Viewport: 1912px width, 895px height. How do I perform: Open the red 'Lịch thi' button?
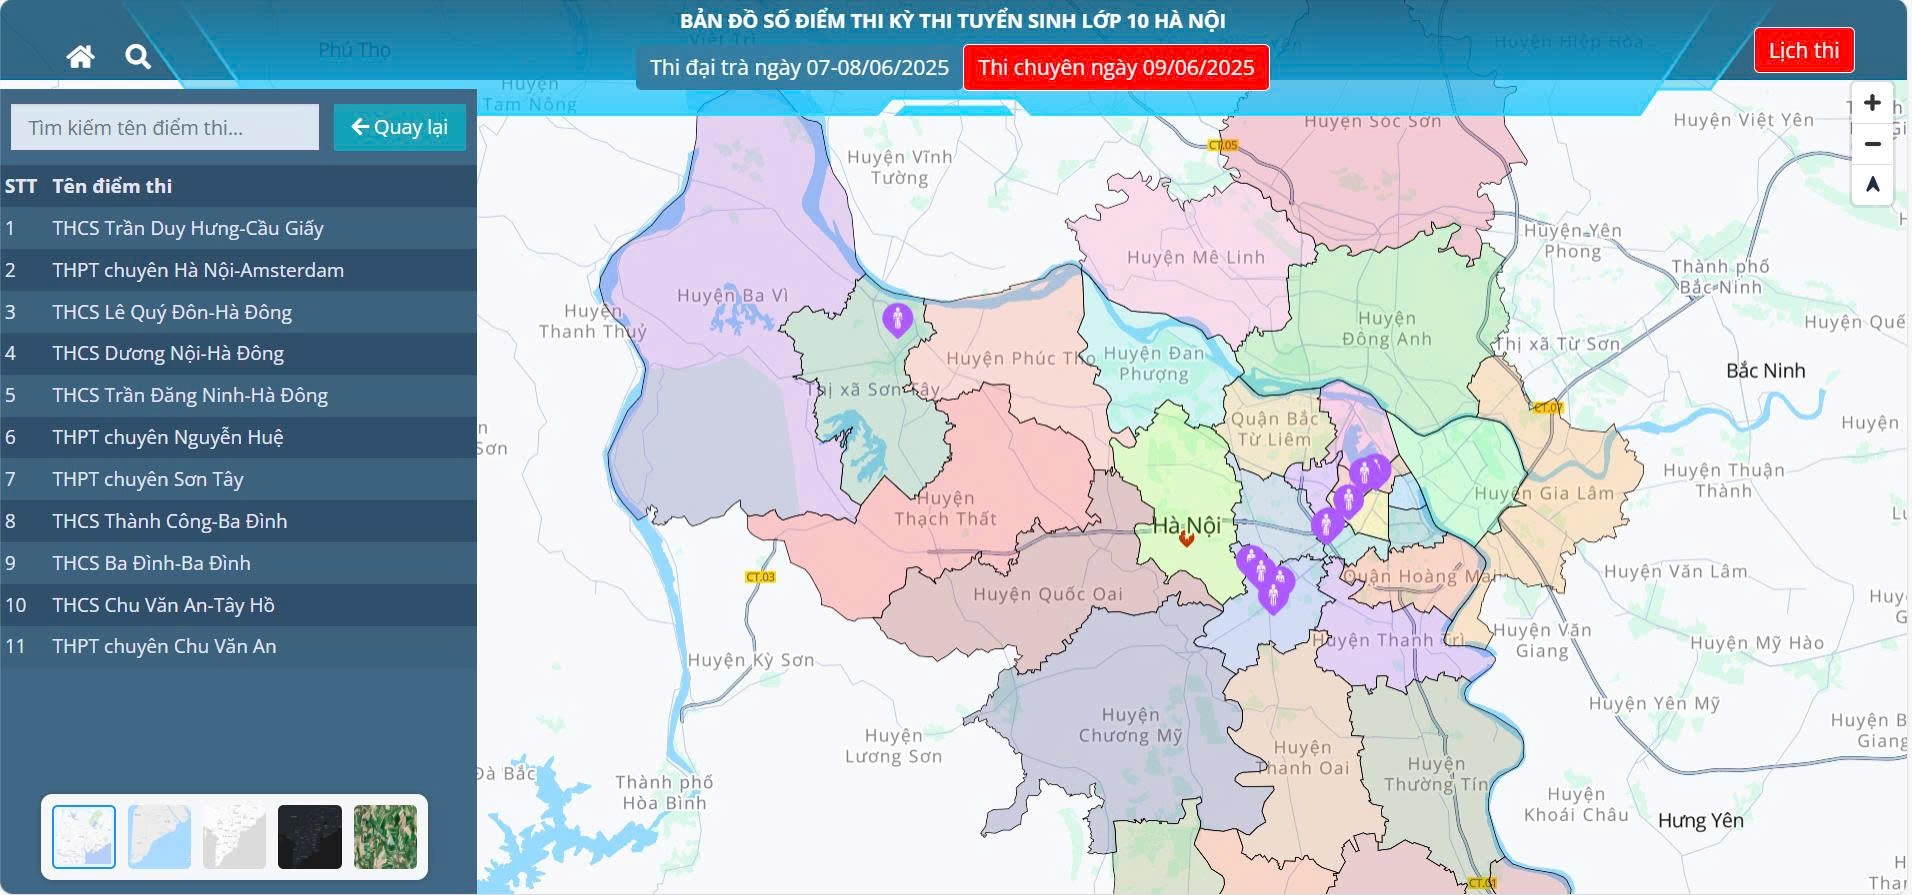click(1804, 50)
